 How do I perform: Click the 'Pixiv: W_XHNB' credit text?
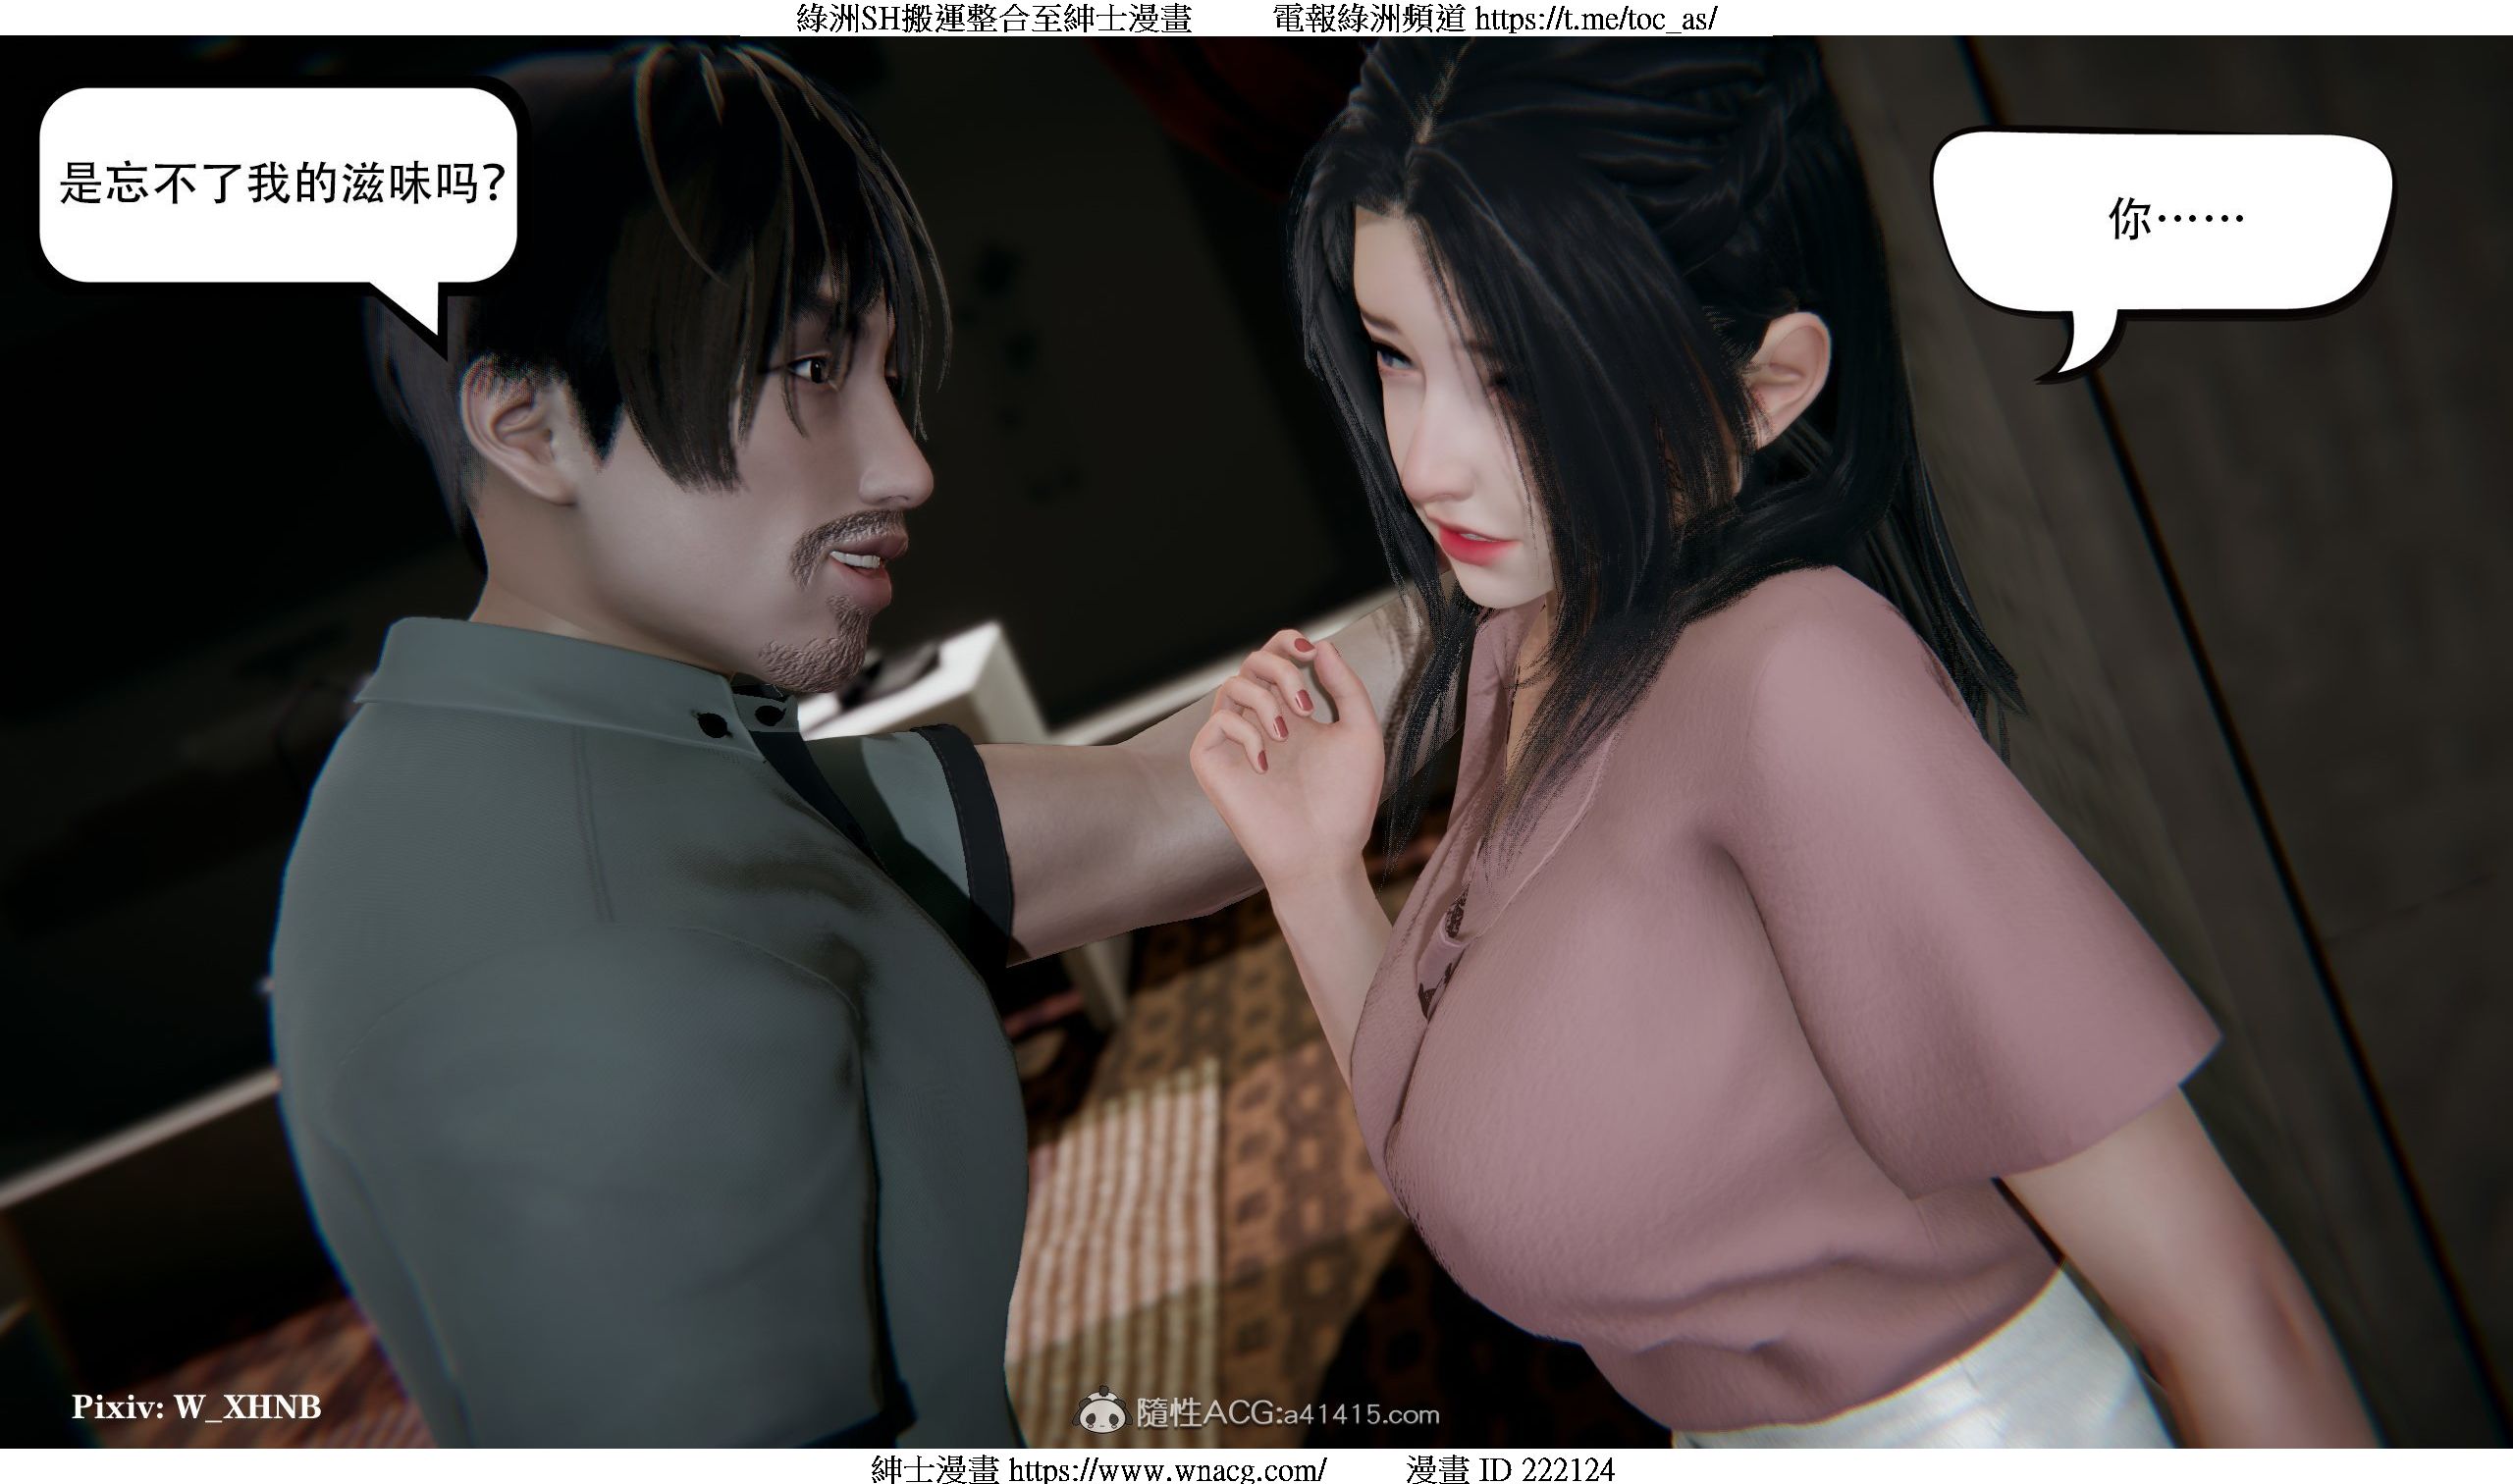click(197, 1407)
